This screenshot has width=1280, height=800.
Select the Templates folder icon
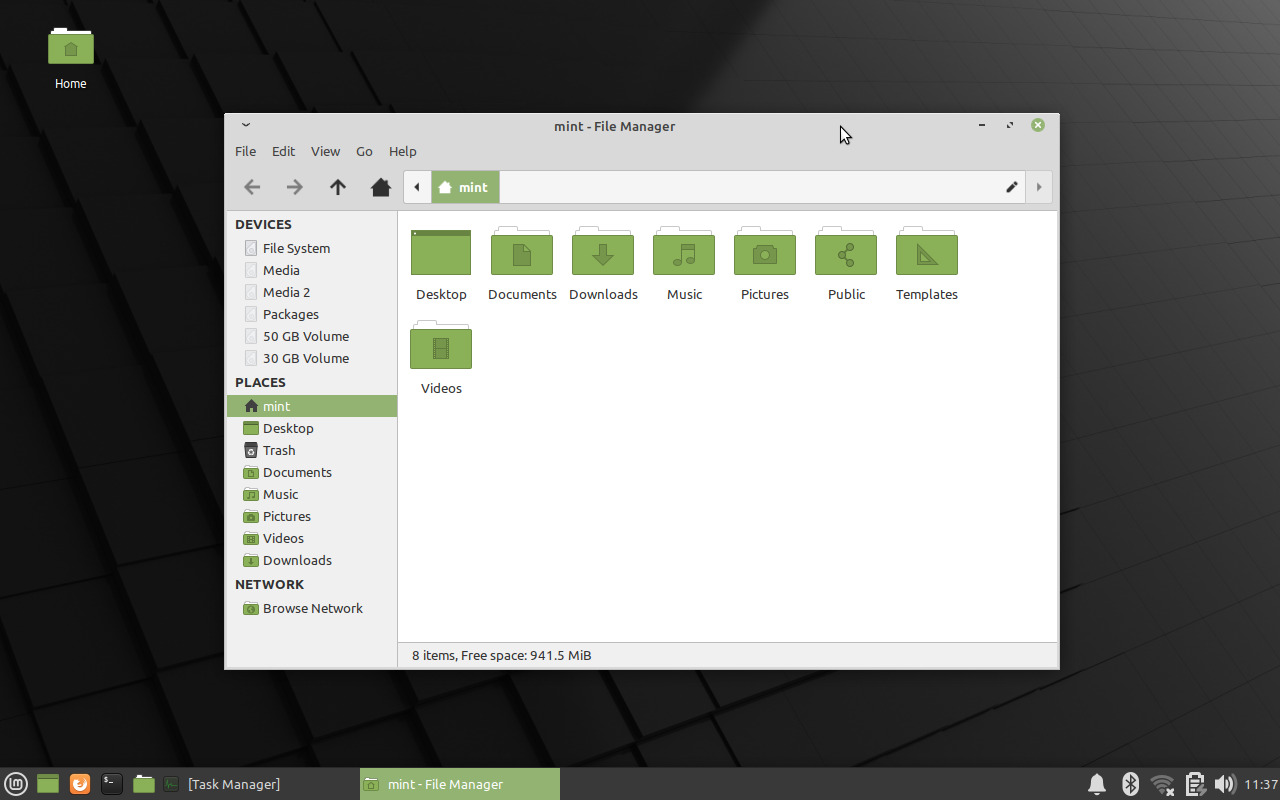927,254
